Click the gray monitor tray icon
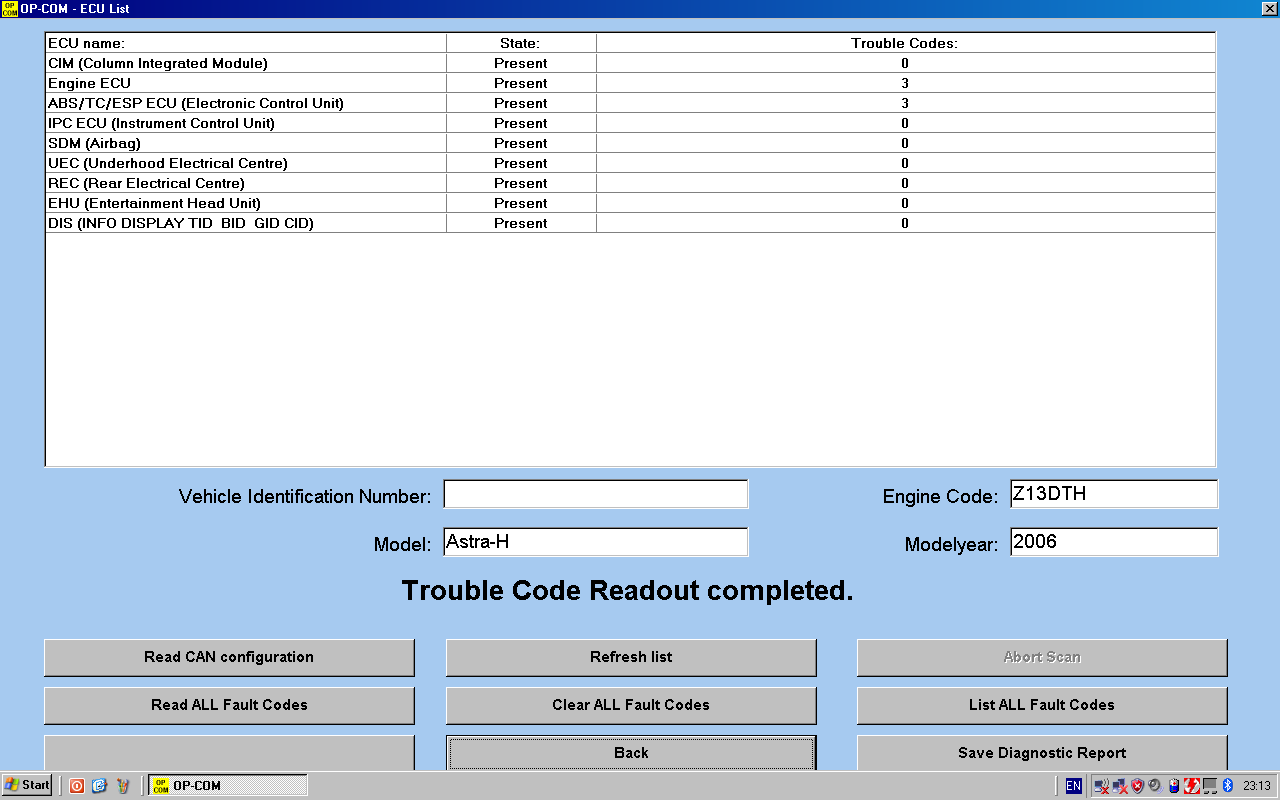 pyautogui.click(x=1210, y=786)
